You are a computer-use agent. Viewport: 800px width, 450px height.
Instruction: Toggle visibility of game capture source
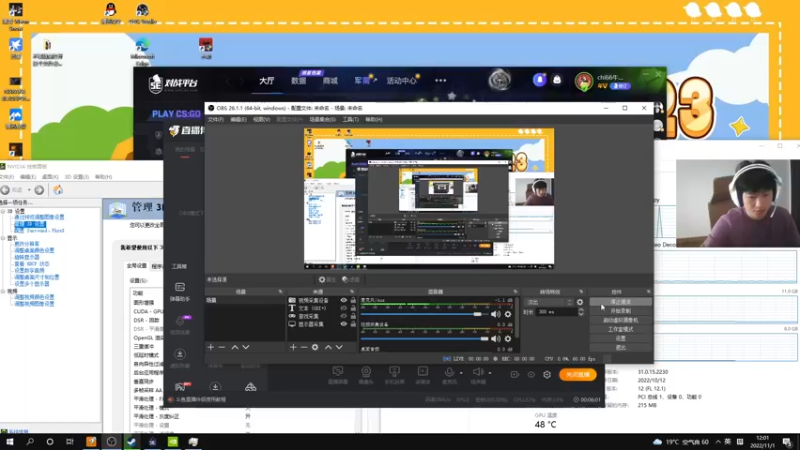click(x=344, y=316)
